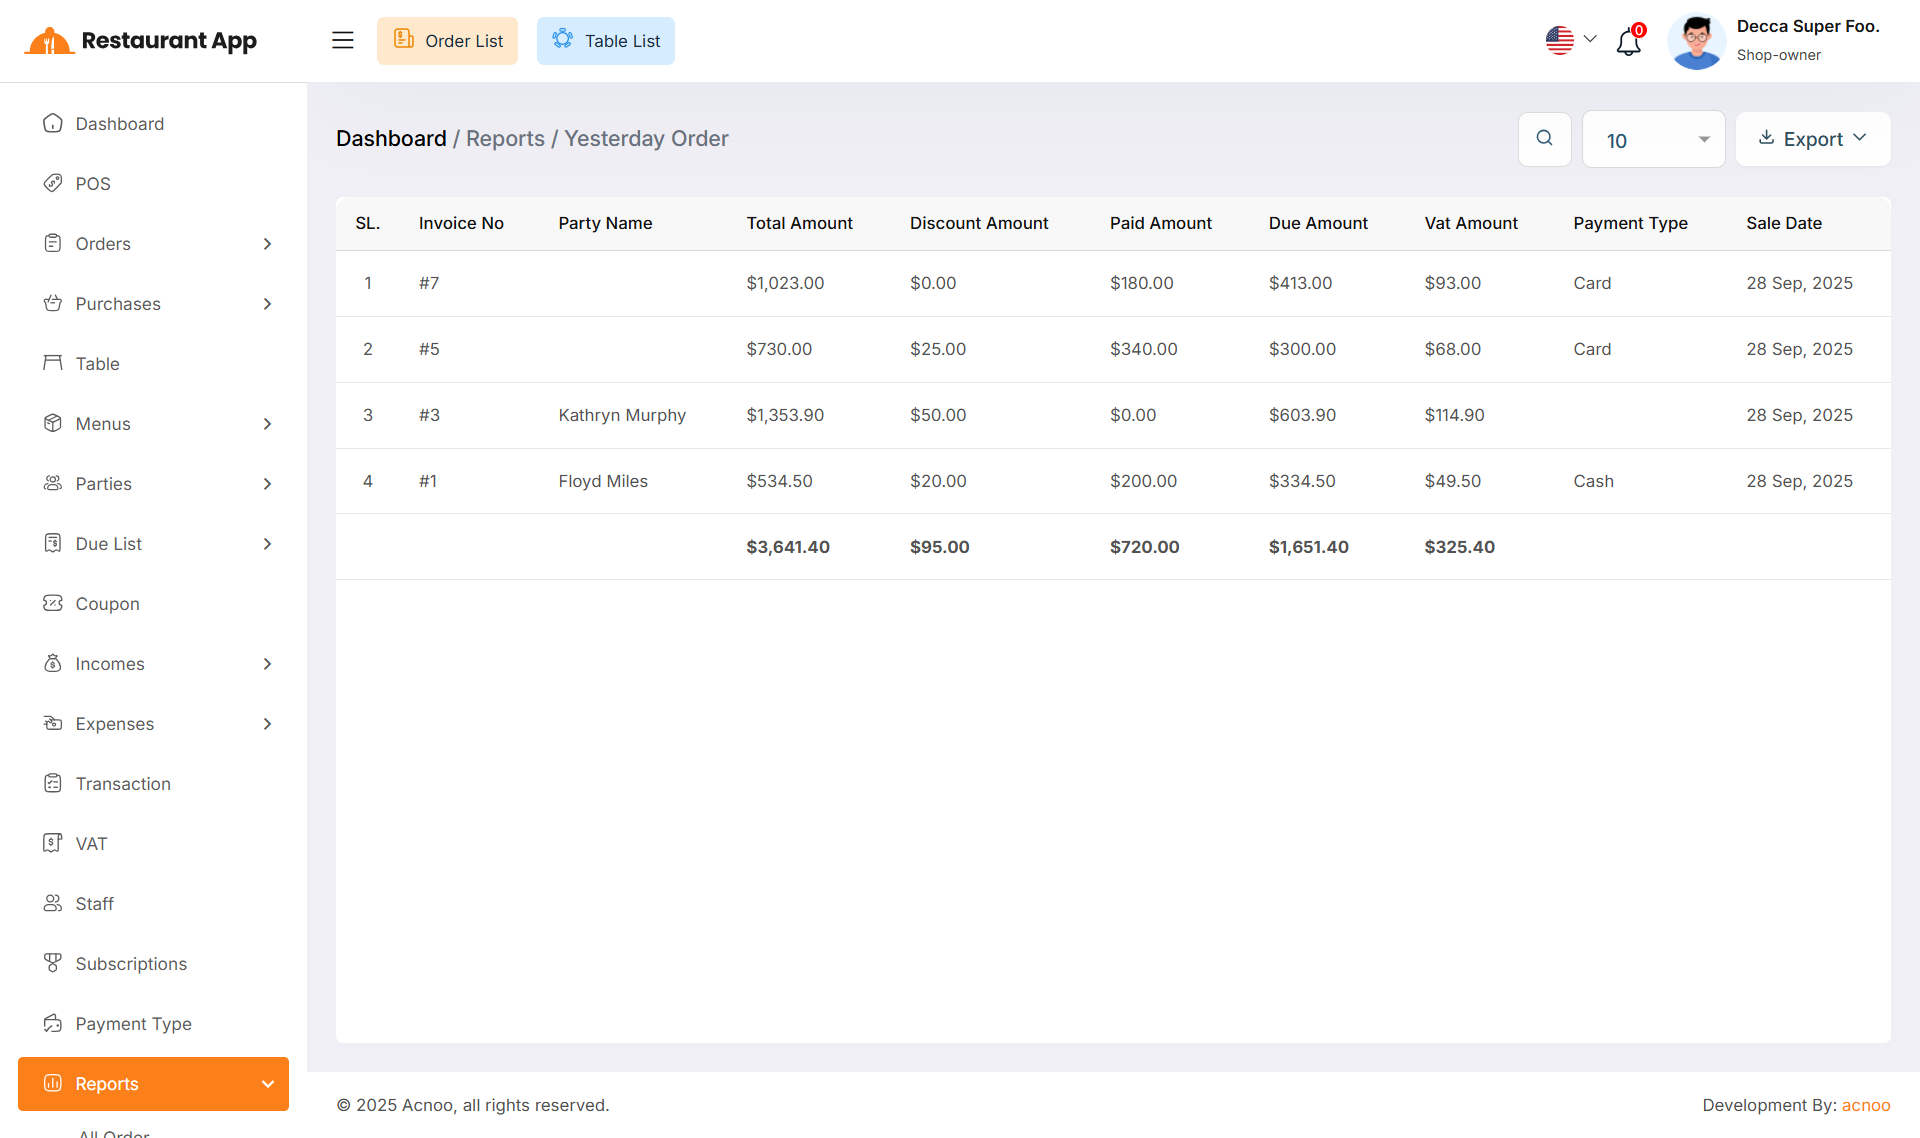Click the user profile avatar
Viewport: 1920px width, 1138px height.
(x=1696, y=41)
